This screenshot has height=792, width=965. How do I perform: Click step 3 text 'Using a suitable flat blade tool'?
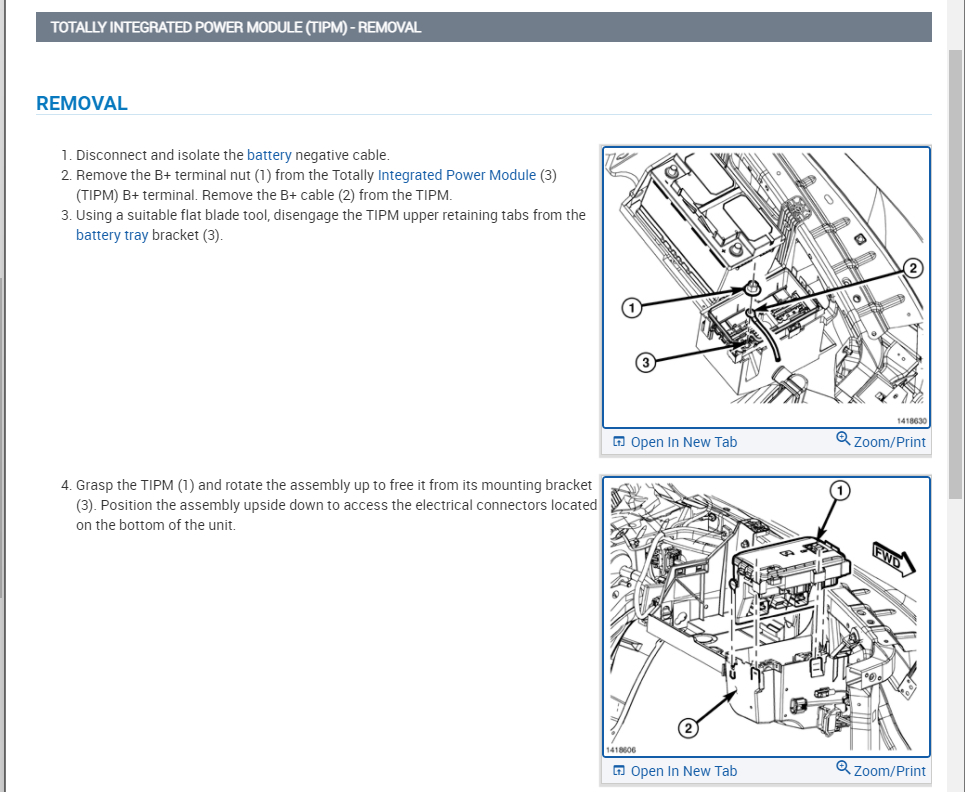coord(173,215)
